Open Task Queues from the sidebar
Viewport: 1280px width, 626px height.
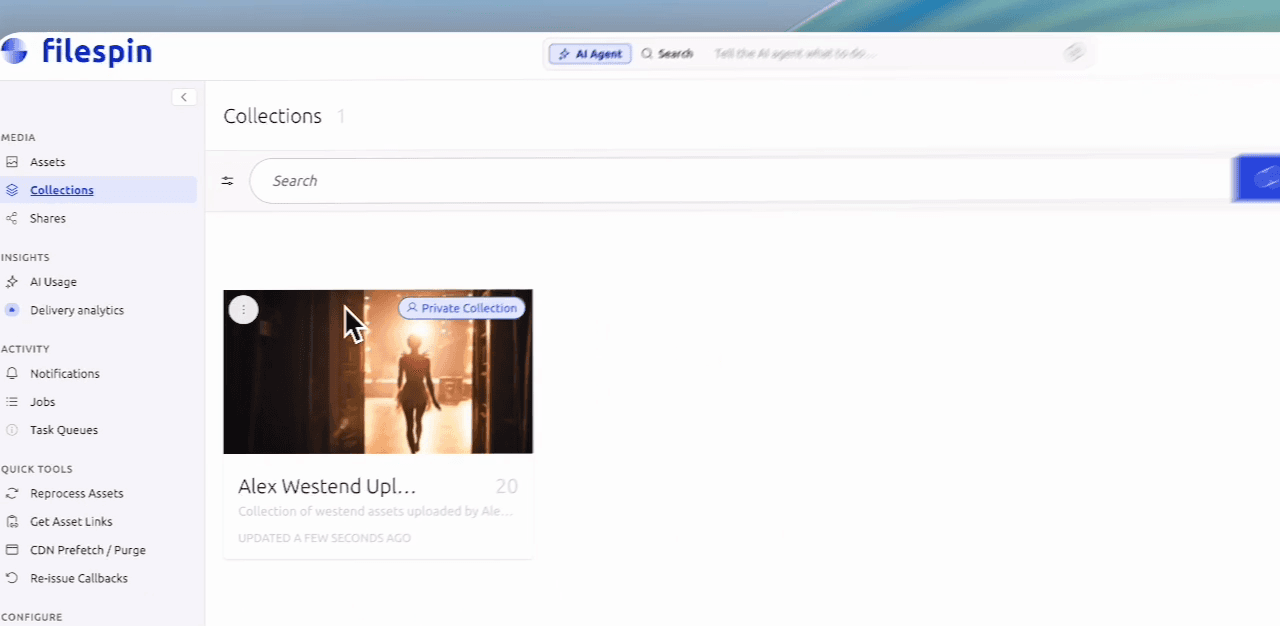[64, 430]
